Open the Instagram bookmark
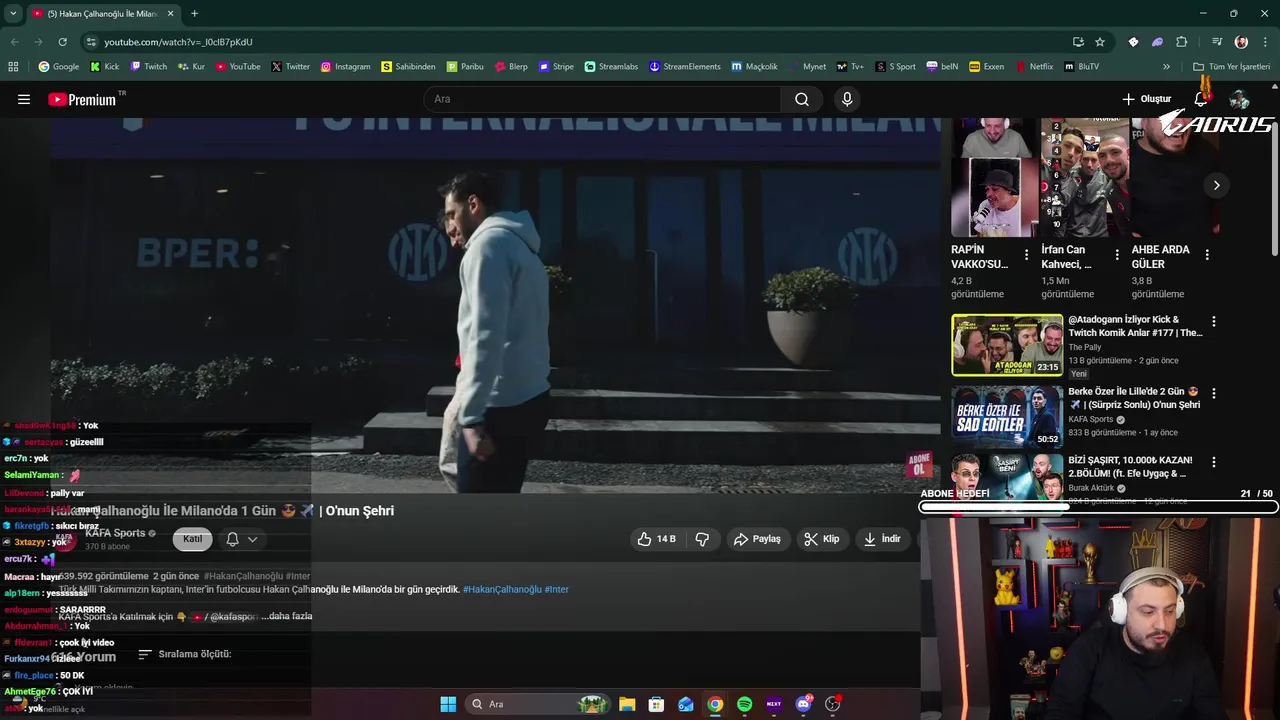 [x=345, y=67]
